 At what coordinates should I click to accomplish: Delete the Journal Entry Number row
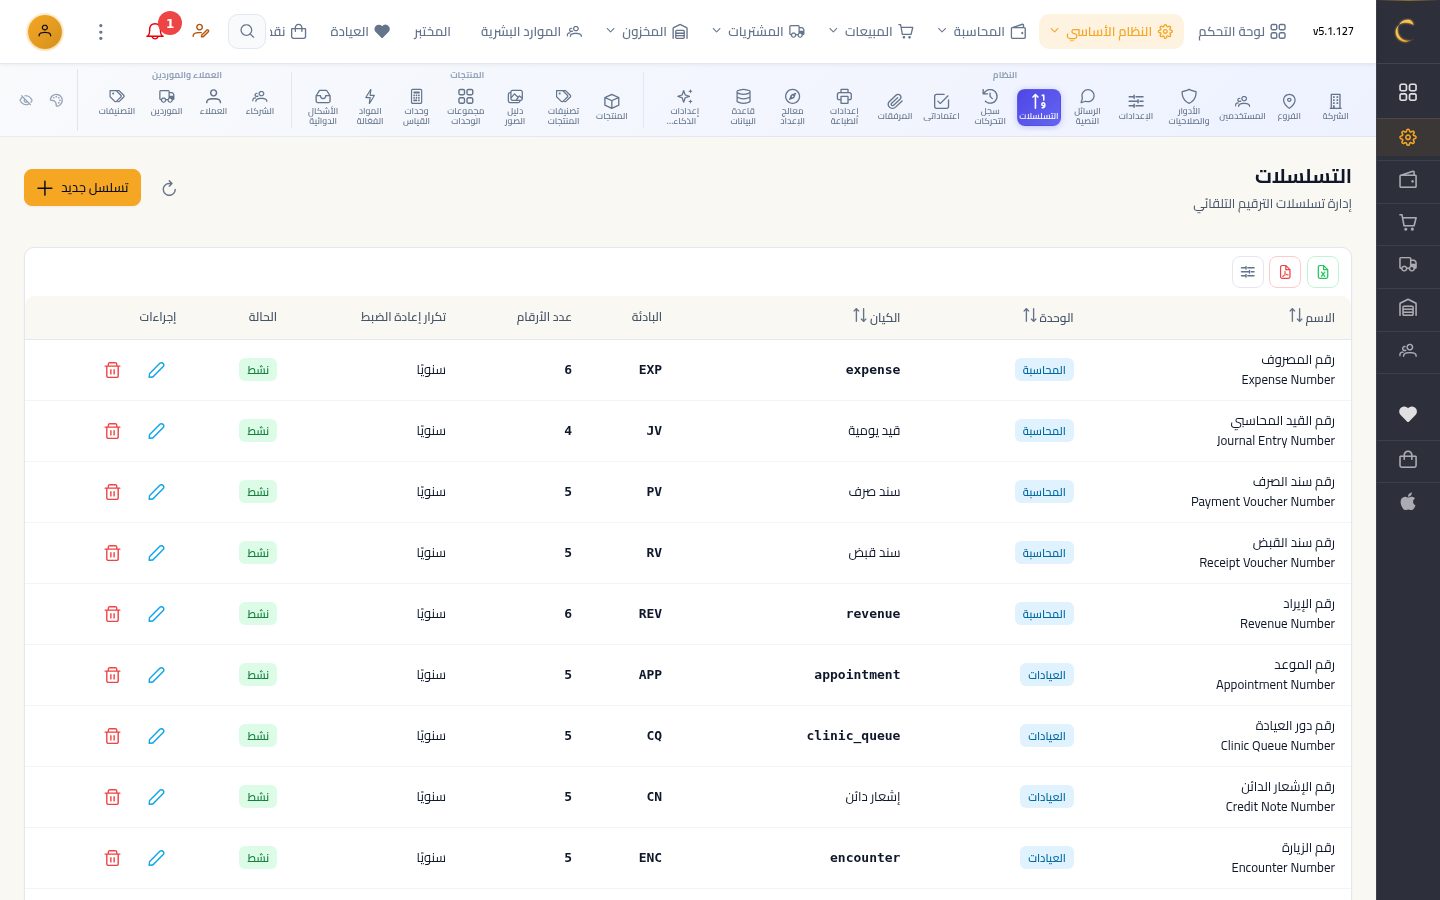click(x=112, y=431)
